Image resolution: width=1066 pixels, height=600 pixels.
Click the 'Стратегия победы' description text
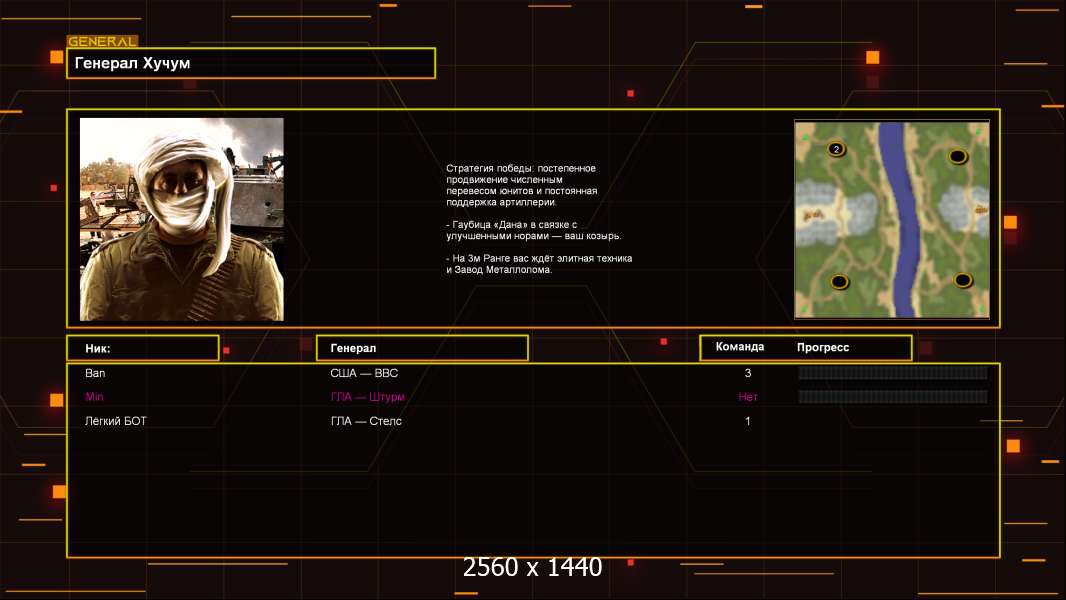pos(521,185)
